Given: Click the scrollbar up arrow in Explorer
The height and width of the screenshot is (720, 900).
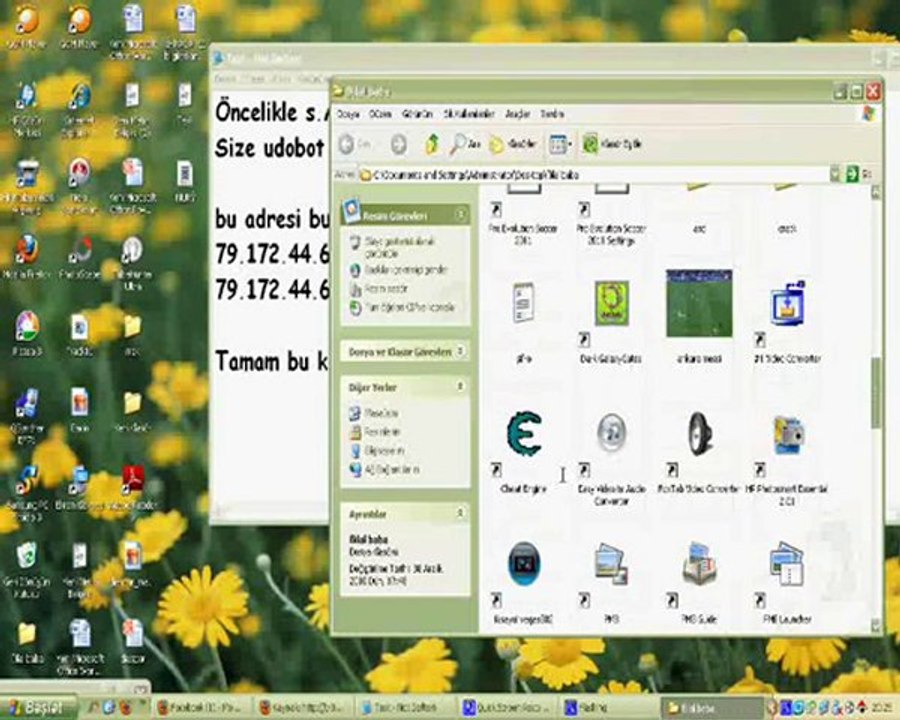Looking at the screenshot, I should coord(875,193).
